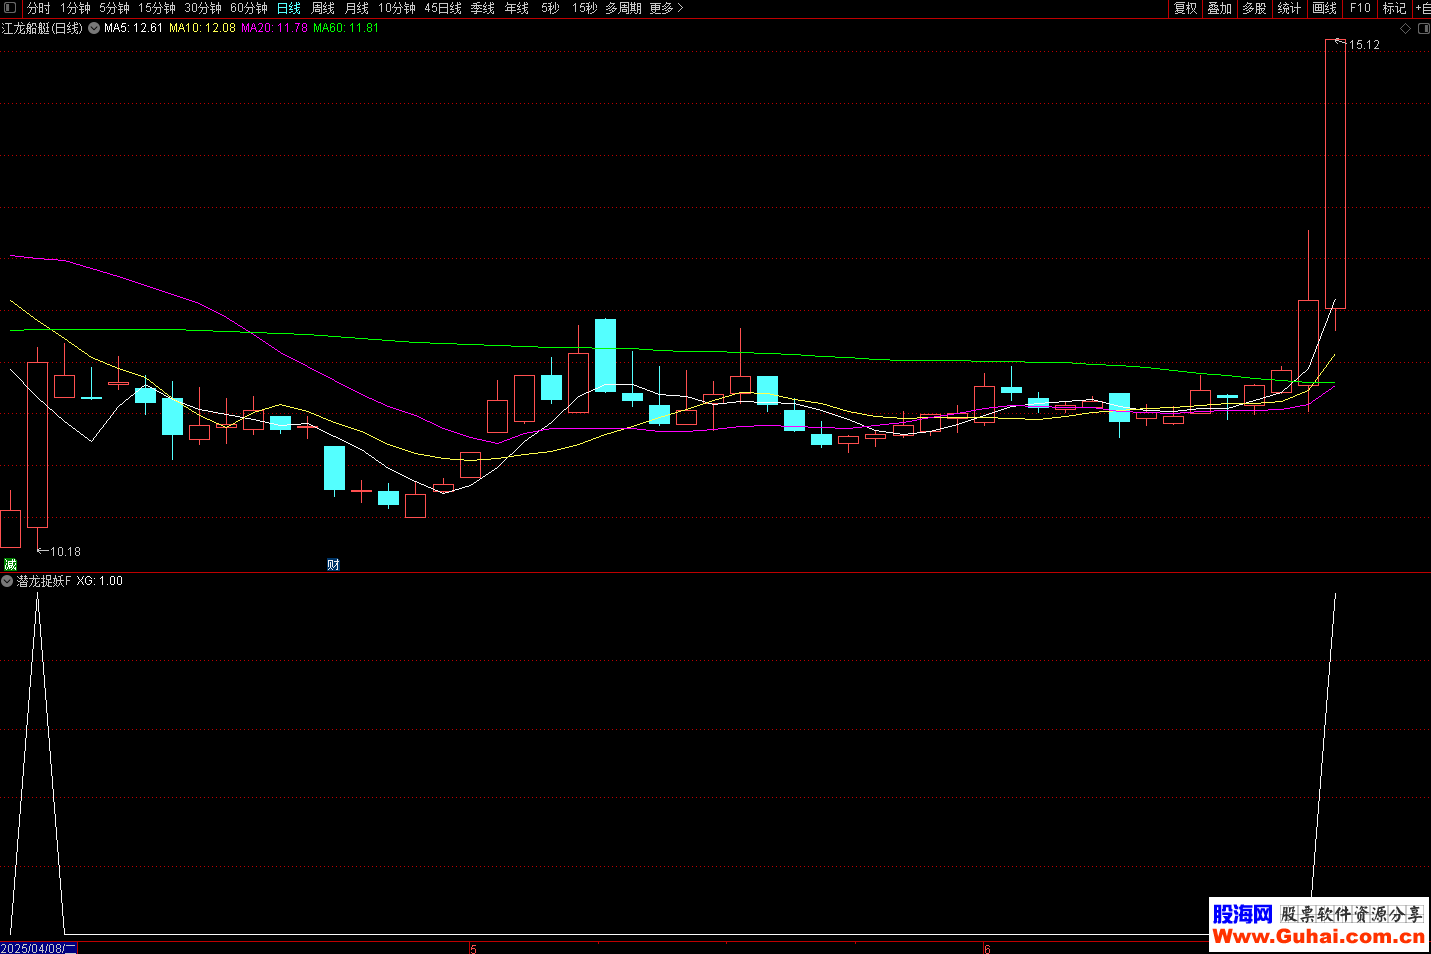Click the 10.18 low price label
This screenshot has height=954, width=1431.
tap(65, 552)
